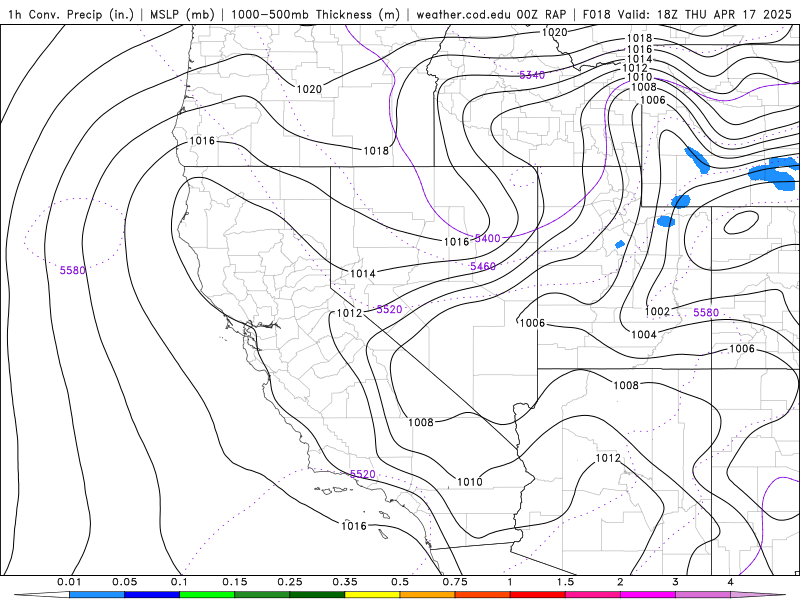The image size is (800, 600).
Task: Click the legend value 4
Action: (x=731, y=582)
